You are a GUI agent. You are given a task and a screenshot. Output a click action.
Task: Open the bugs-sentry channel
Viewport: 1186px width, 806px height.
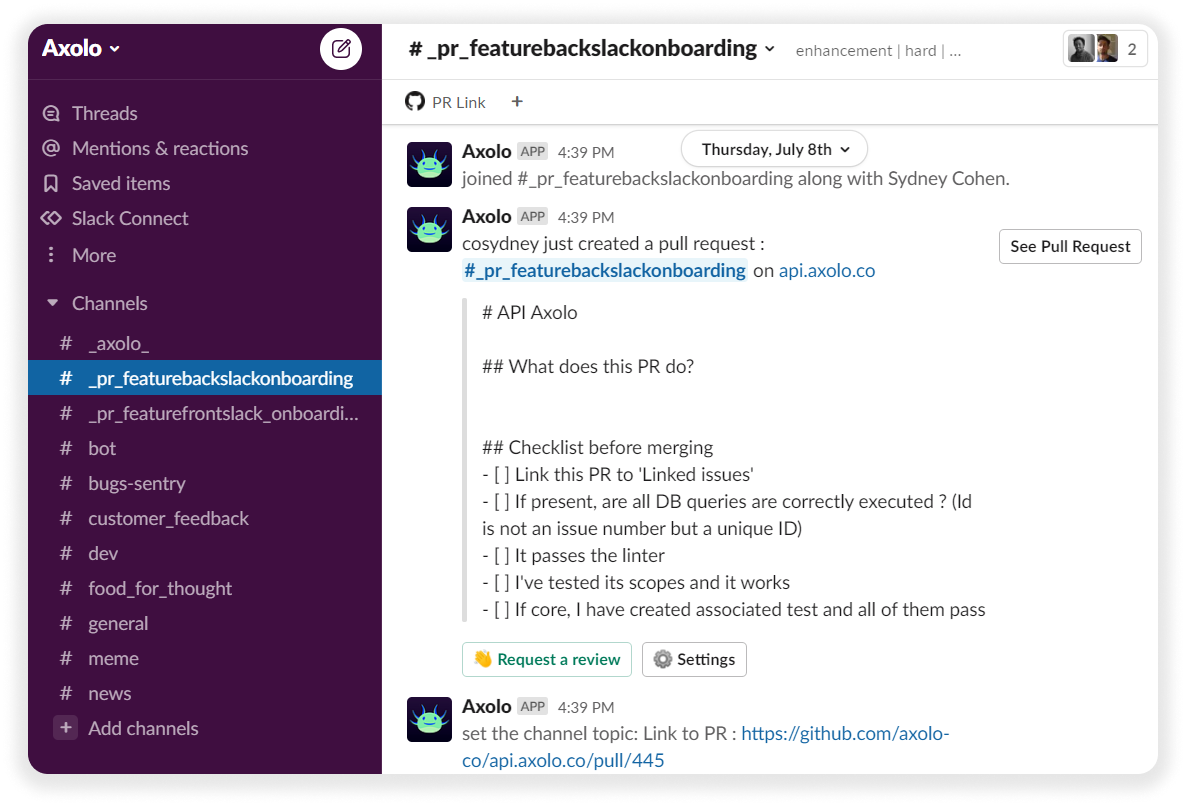[x=204, y=483]
